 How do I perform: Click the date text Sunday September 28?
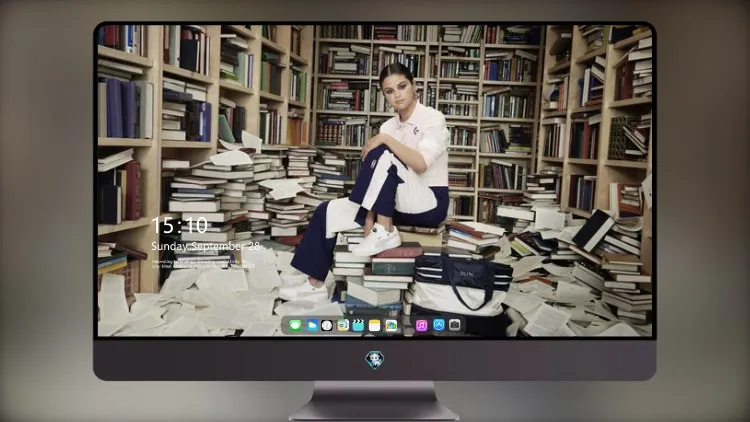tap(206, 246)
